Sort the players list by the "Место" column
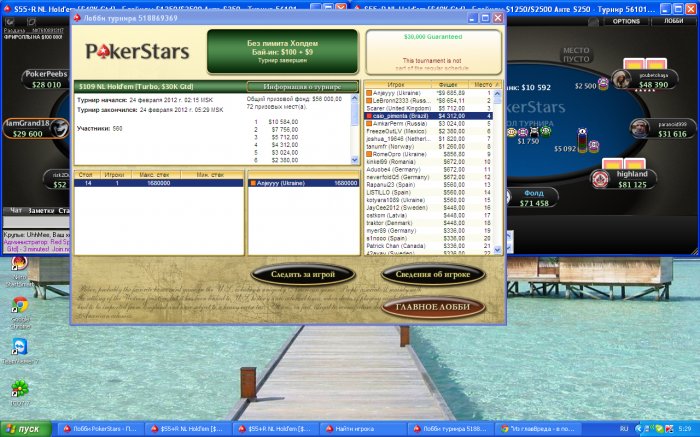Screen dimensions: 700x437 point(484,84)
